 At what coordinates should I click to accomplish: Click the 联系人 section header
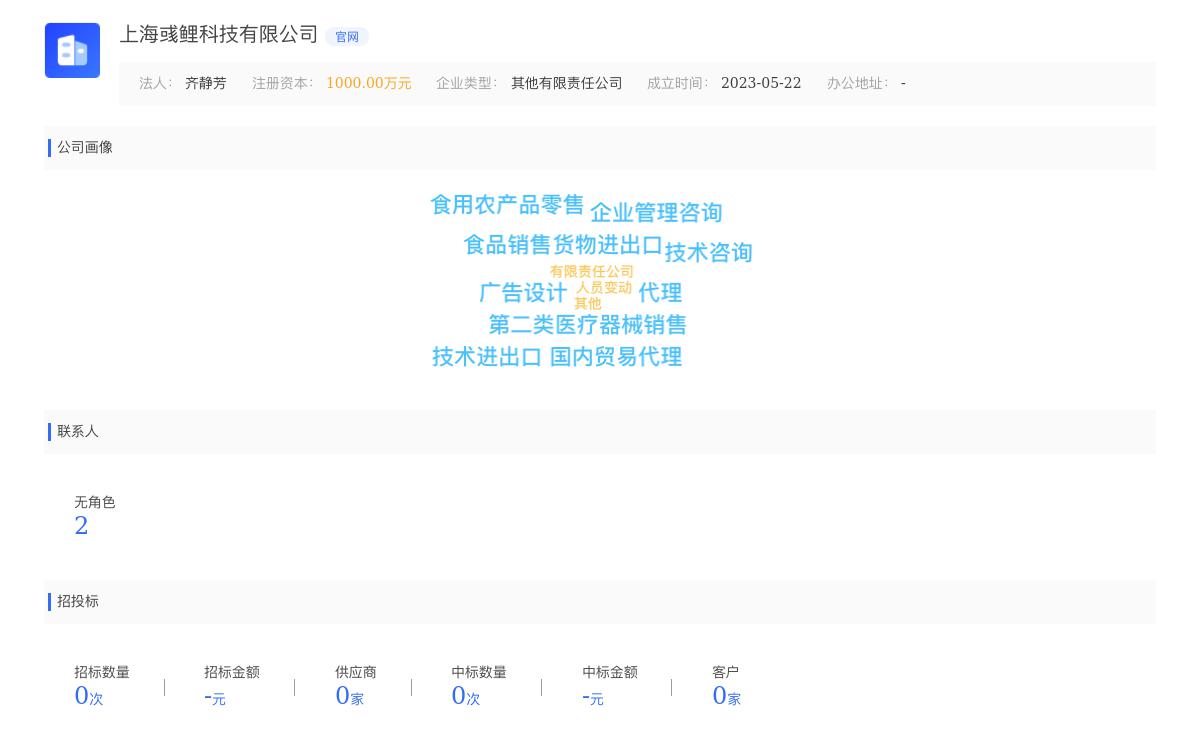600,432
